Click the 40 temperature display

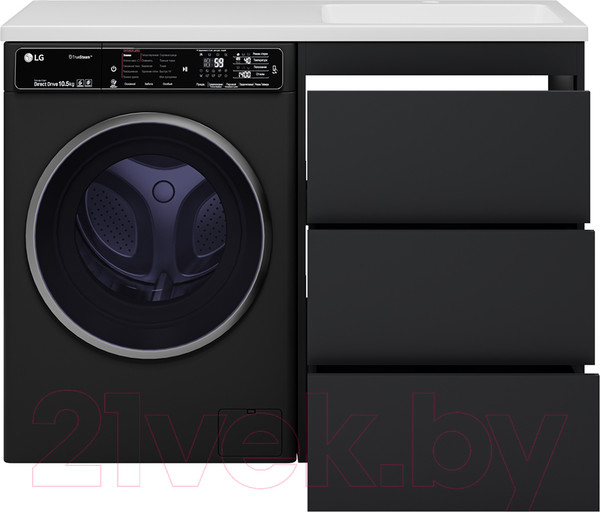(x=247, y=60)
